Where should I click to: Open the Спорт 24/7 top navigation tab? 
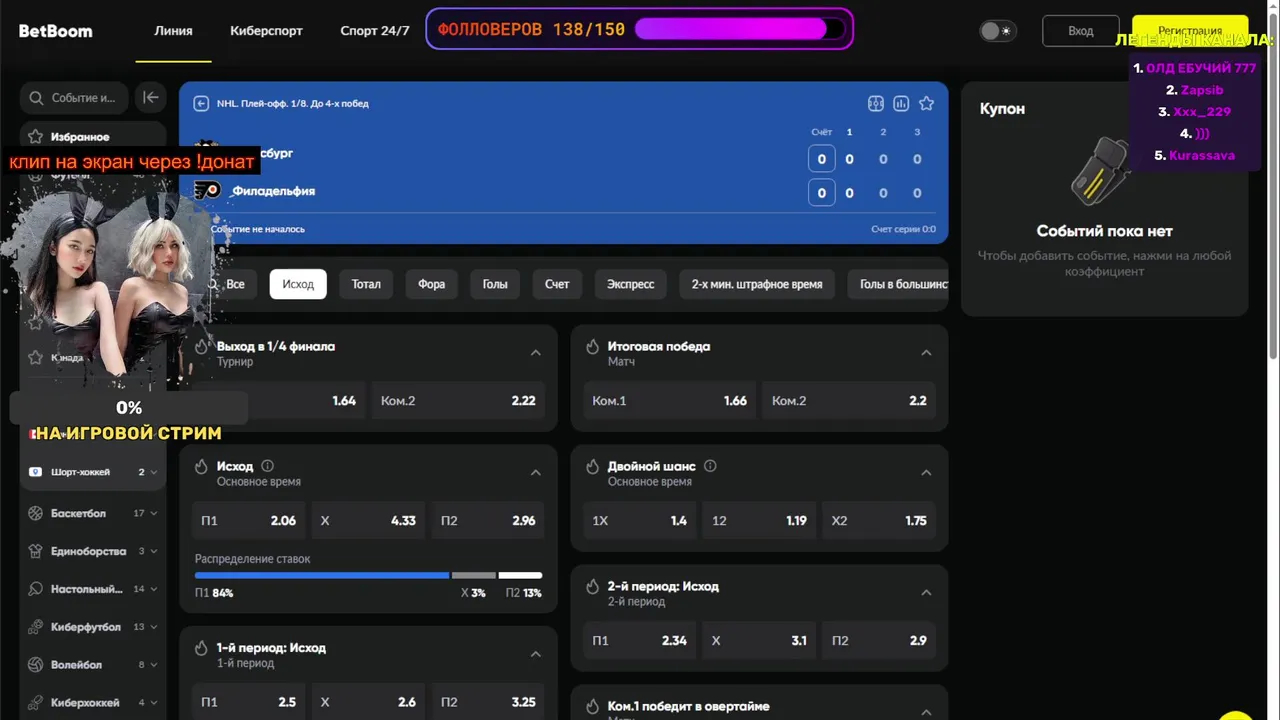(375, 31)
